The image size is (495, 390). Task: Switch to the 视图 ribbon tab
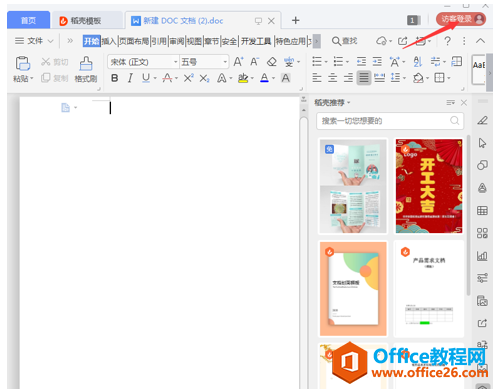tap(194, 41)
